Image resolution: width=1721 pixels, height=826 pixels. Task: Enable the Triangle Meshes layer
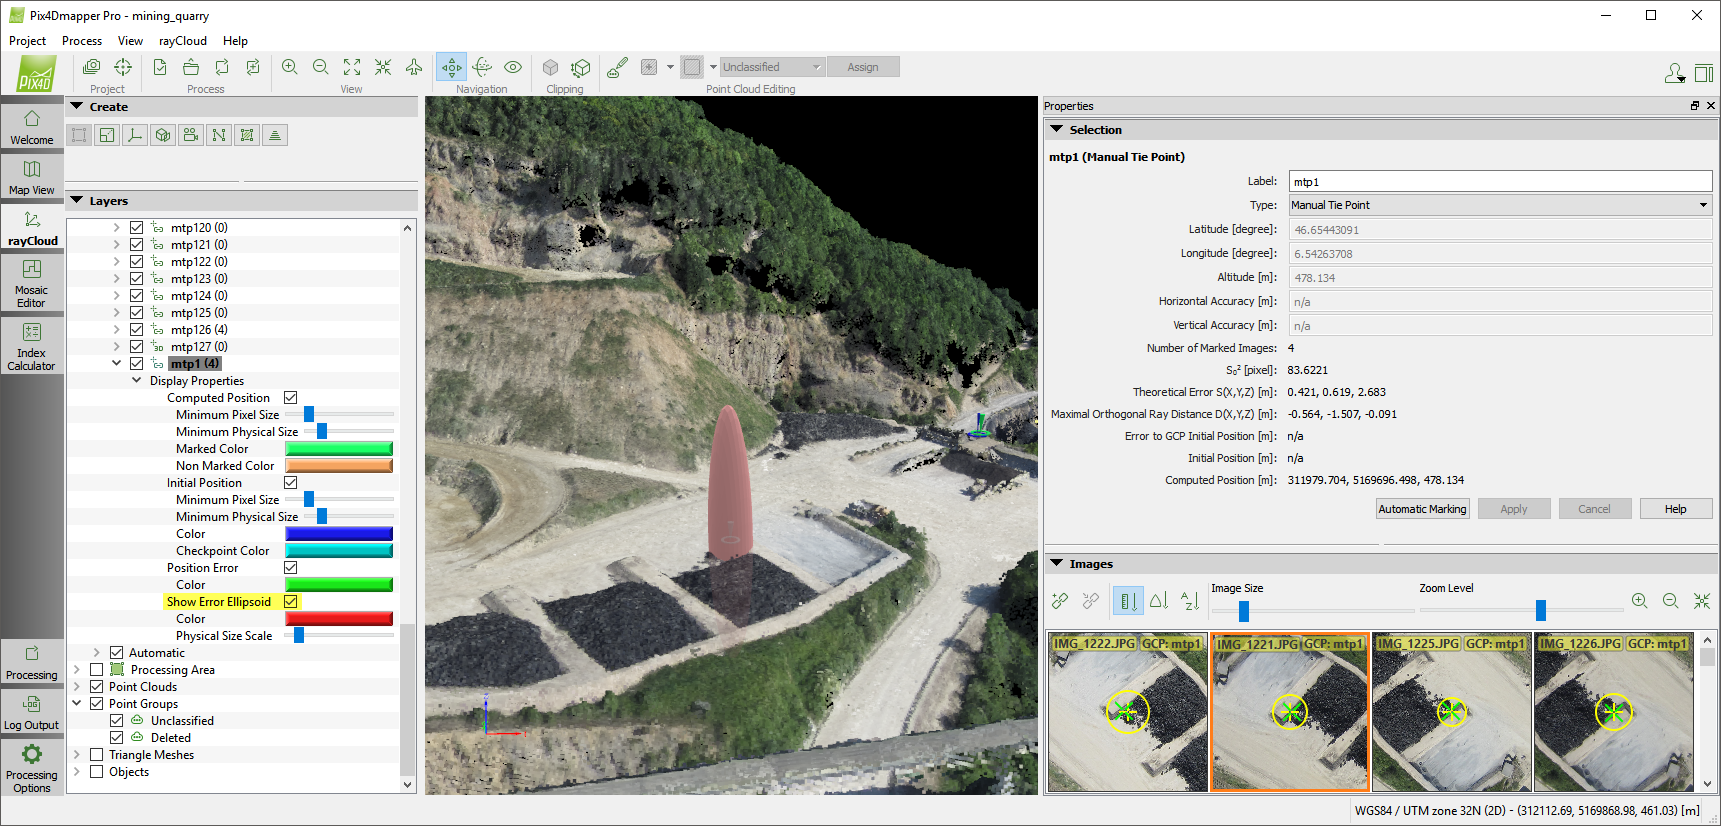[97, 755]
